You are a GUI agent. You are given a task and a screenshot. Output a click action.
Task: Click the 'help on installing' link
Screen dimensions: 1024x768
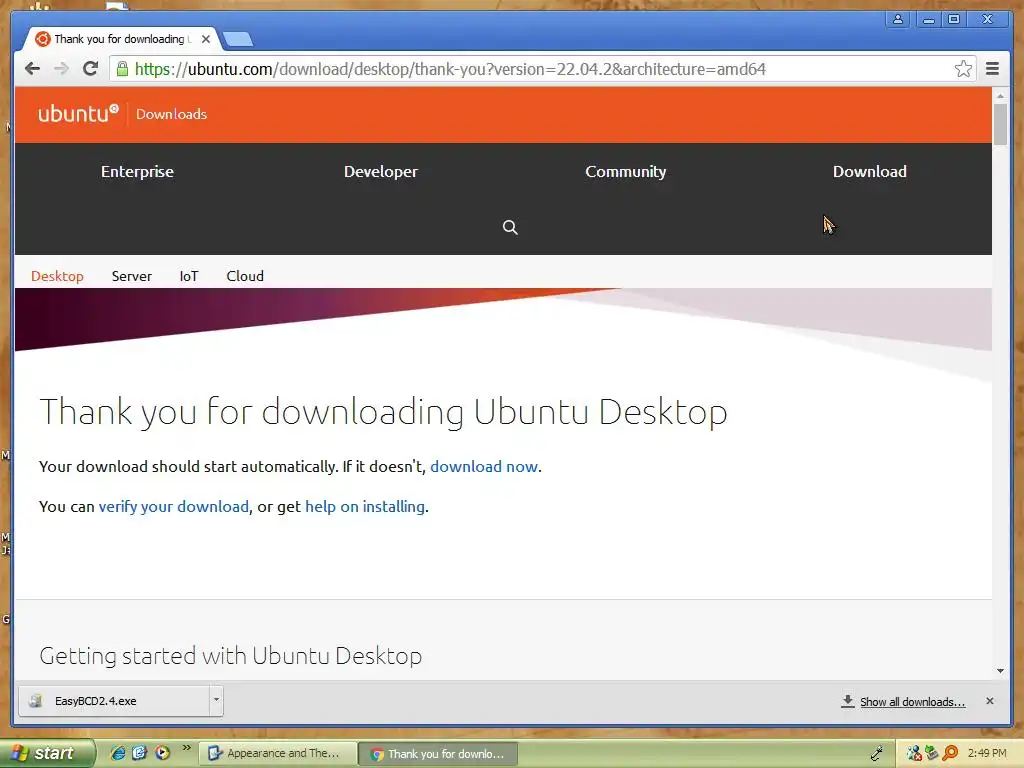(x=365, y=506)
